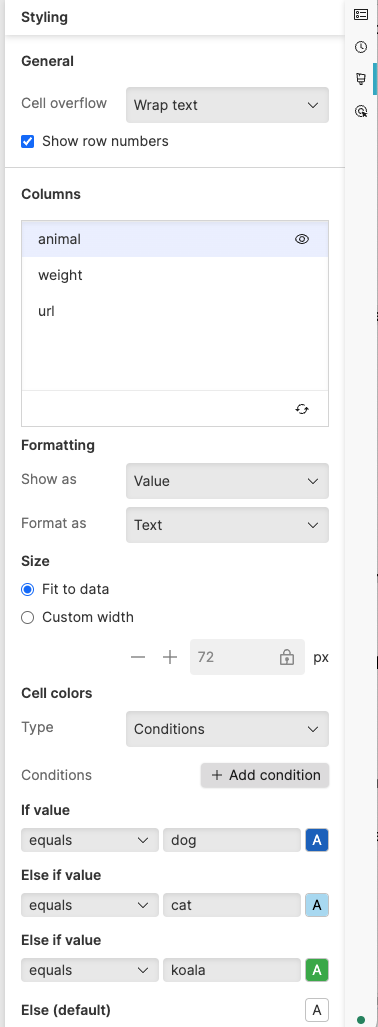Select the Custom width radio option

pyautogui.click(x=28, y=618)
